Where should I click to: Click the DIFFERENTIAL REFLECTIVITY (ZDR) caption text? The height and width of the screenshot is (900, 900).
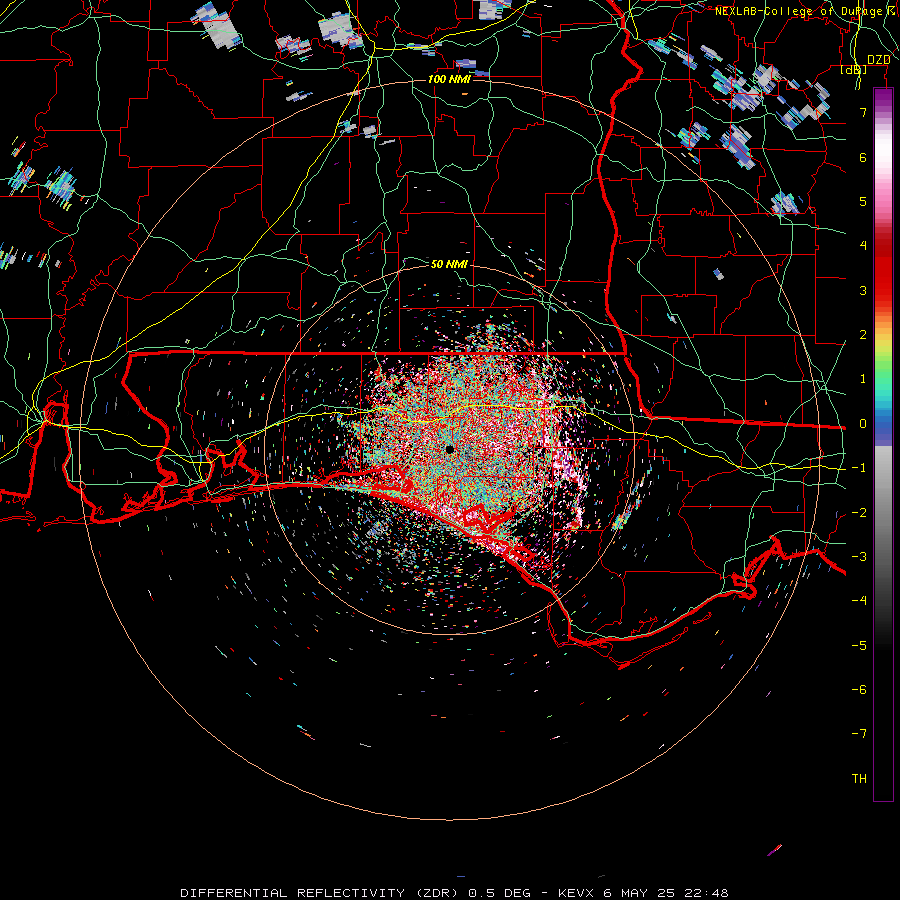320,893
